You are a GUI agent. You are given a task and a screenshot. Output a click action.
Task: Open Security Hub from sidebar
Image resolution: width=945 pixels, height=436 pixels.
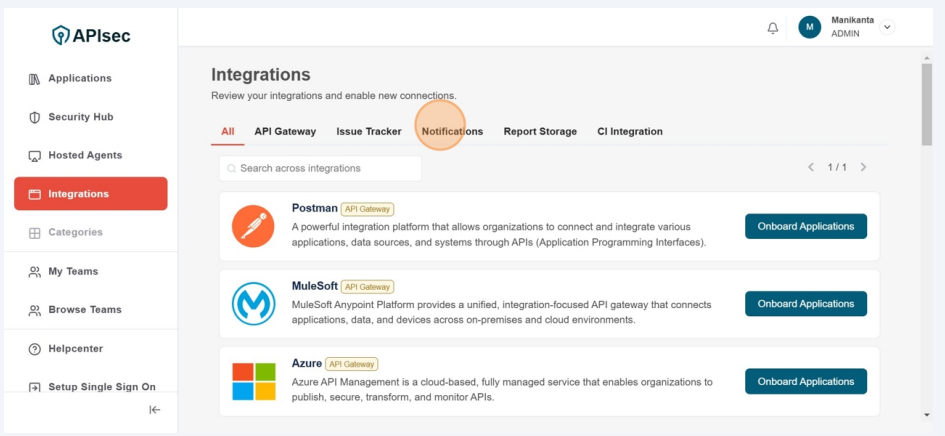click(x=80, y=117)
